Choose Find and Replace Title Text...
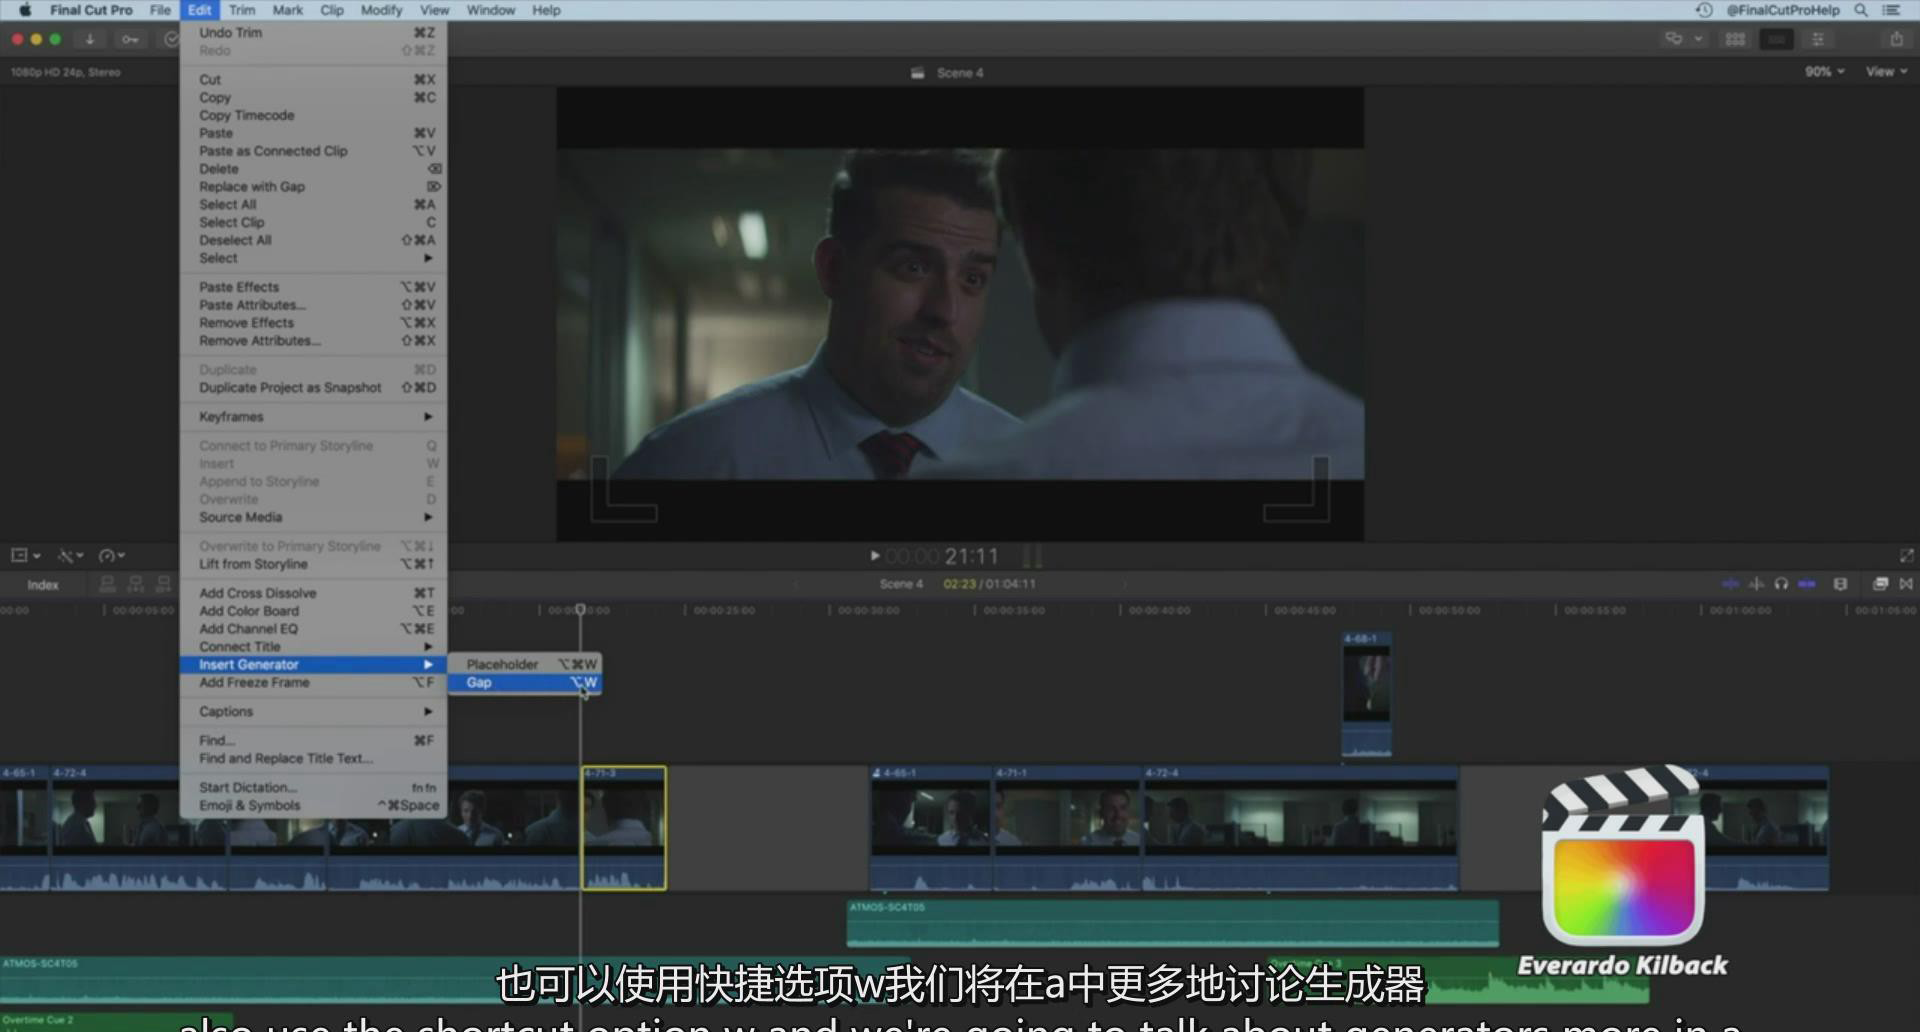The image size is (1920, 1032). (313, 759)
